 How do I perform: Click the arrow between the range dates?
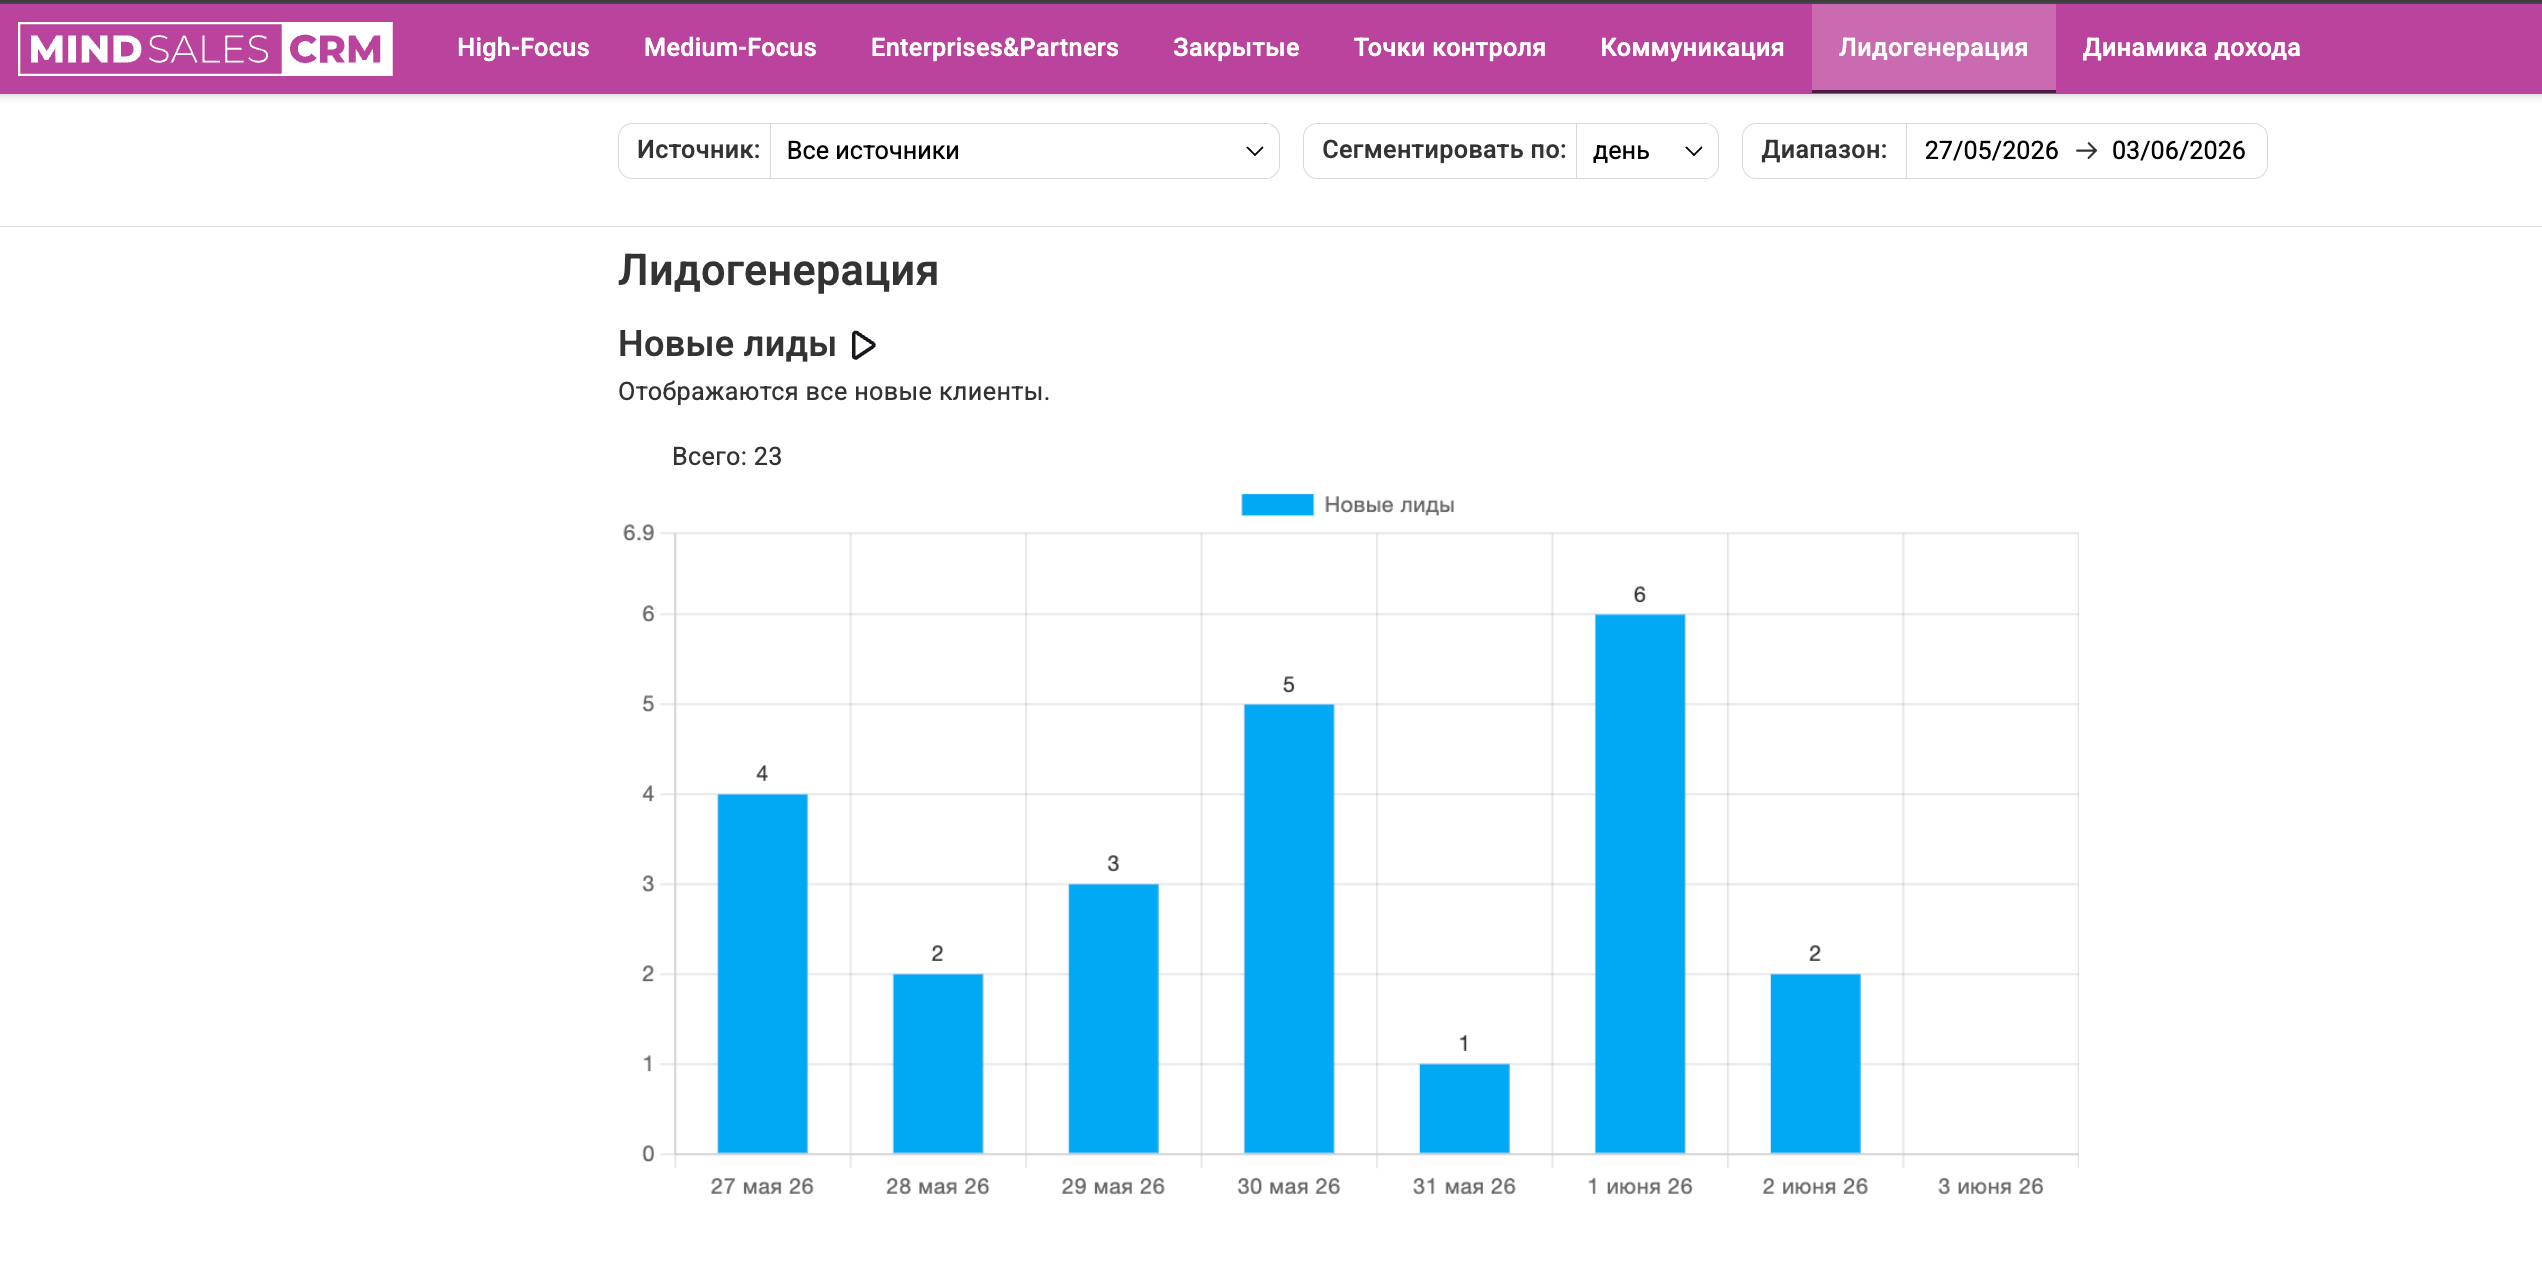2086,151
